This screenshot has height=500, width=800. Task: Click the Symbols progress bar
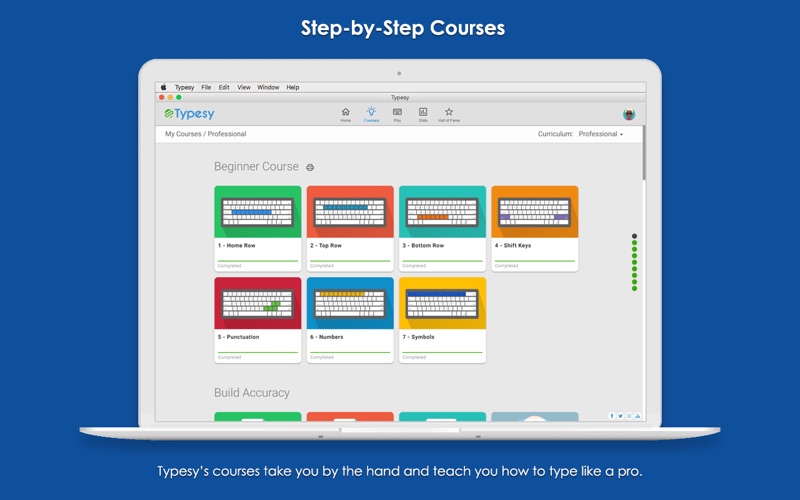coord(442,353)
